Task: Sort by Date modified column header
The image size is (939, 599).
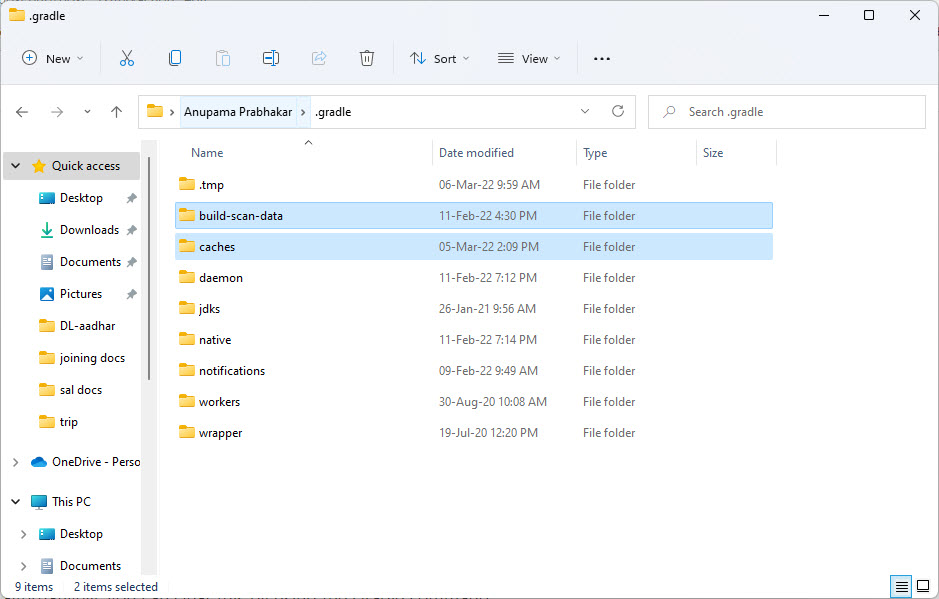Action: pyautogui.click(x=476, y=153)
